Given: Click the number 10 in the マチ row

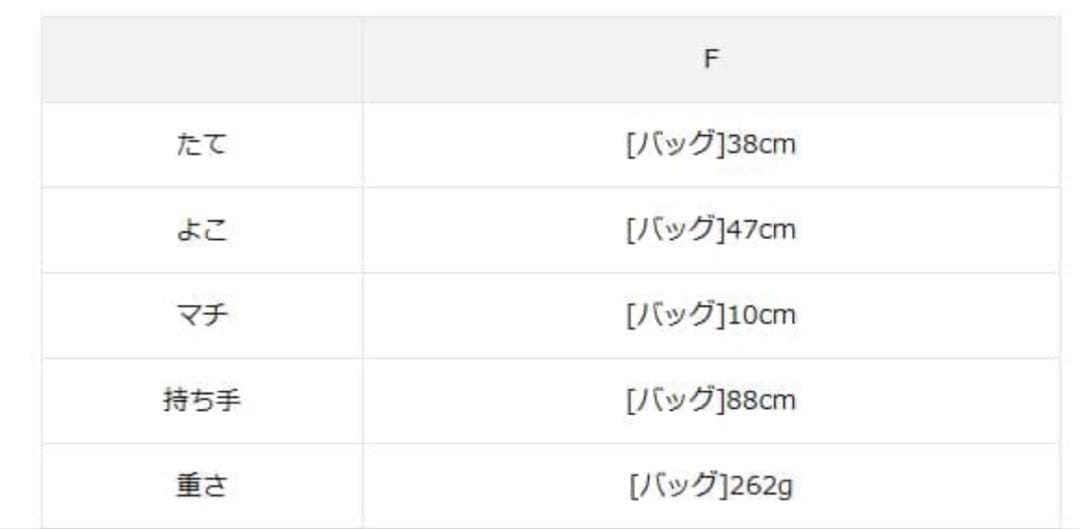Looking at the screenshot, I should pyautogui.click(x=742, y=316).
